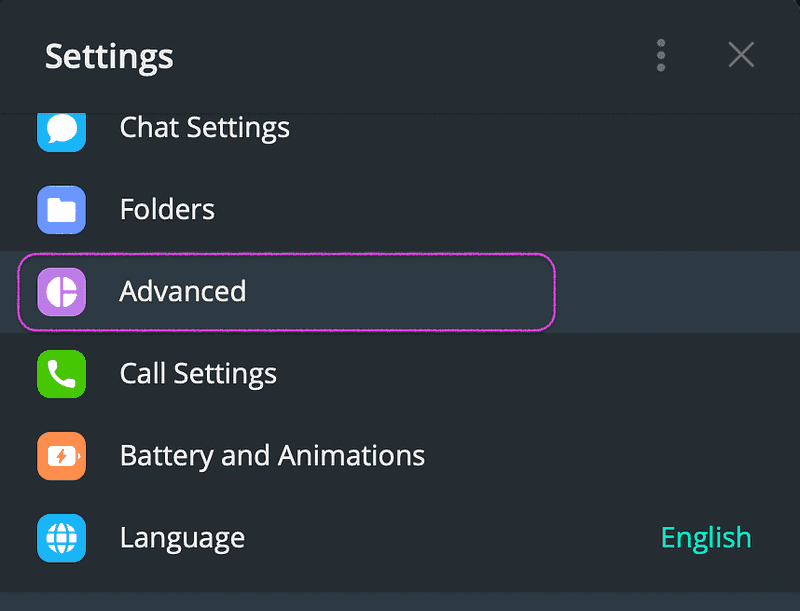Click the purple Advanced pie chart icon
Image resolution: width=800 pixels, height=611 pixels.
pyautogui.click(x=61, y=292)
